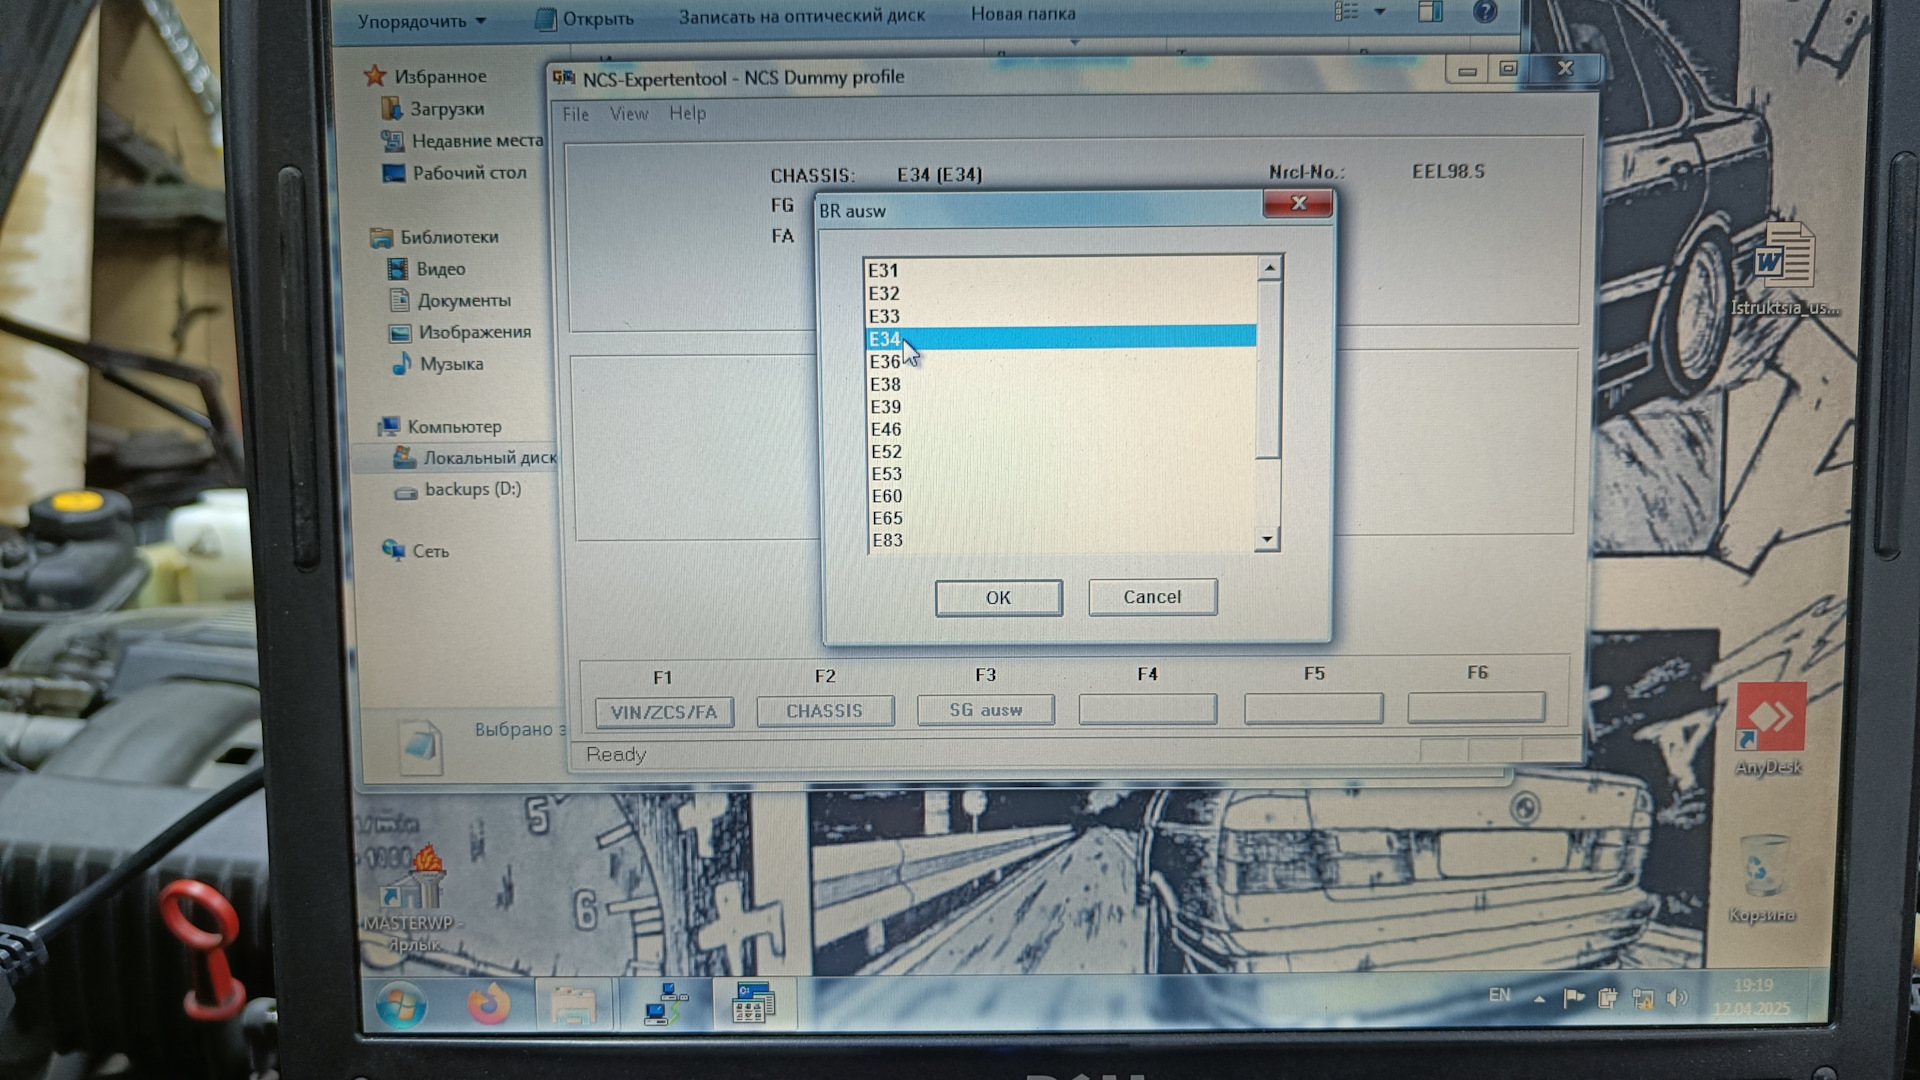Screen dimensions: 1920x1080
Task: Open the Windows Start button
Action: coord(401,1005)
